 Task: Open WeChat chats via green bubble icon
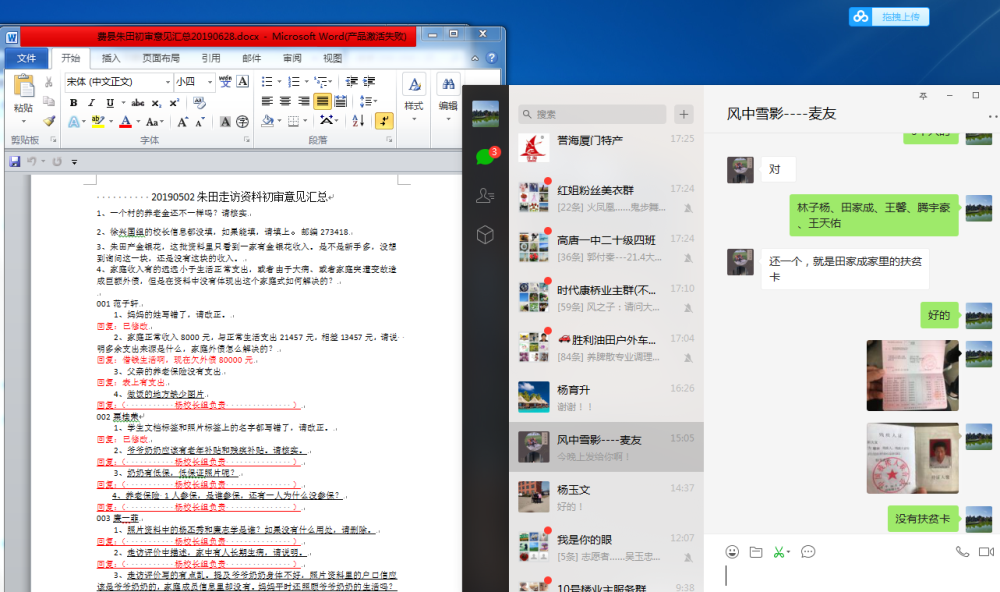pyautogui.click(x=485, y=156)
